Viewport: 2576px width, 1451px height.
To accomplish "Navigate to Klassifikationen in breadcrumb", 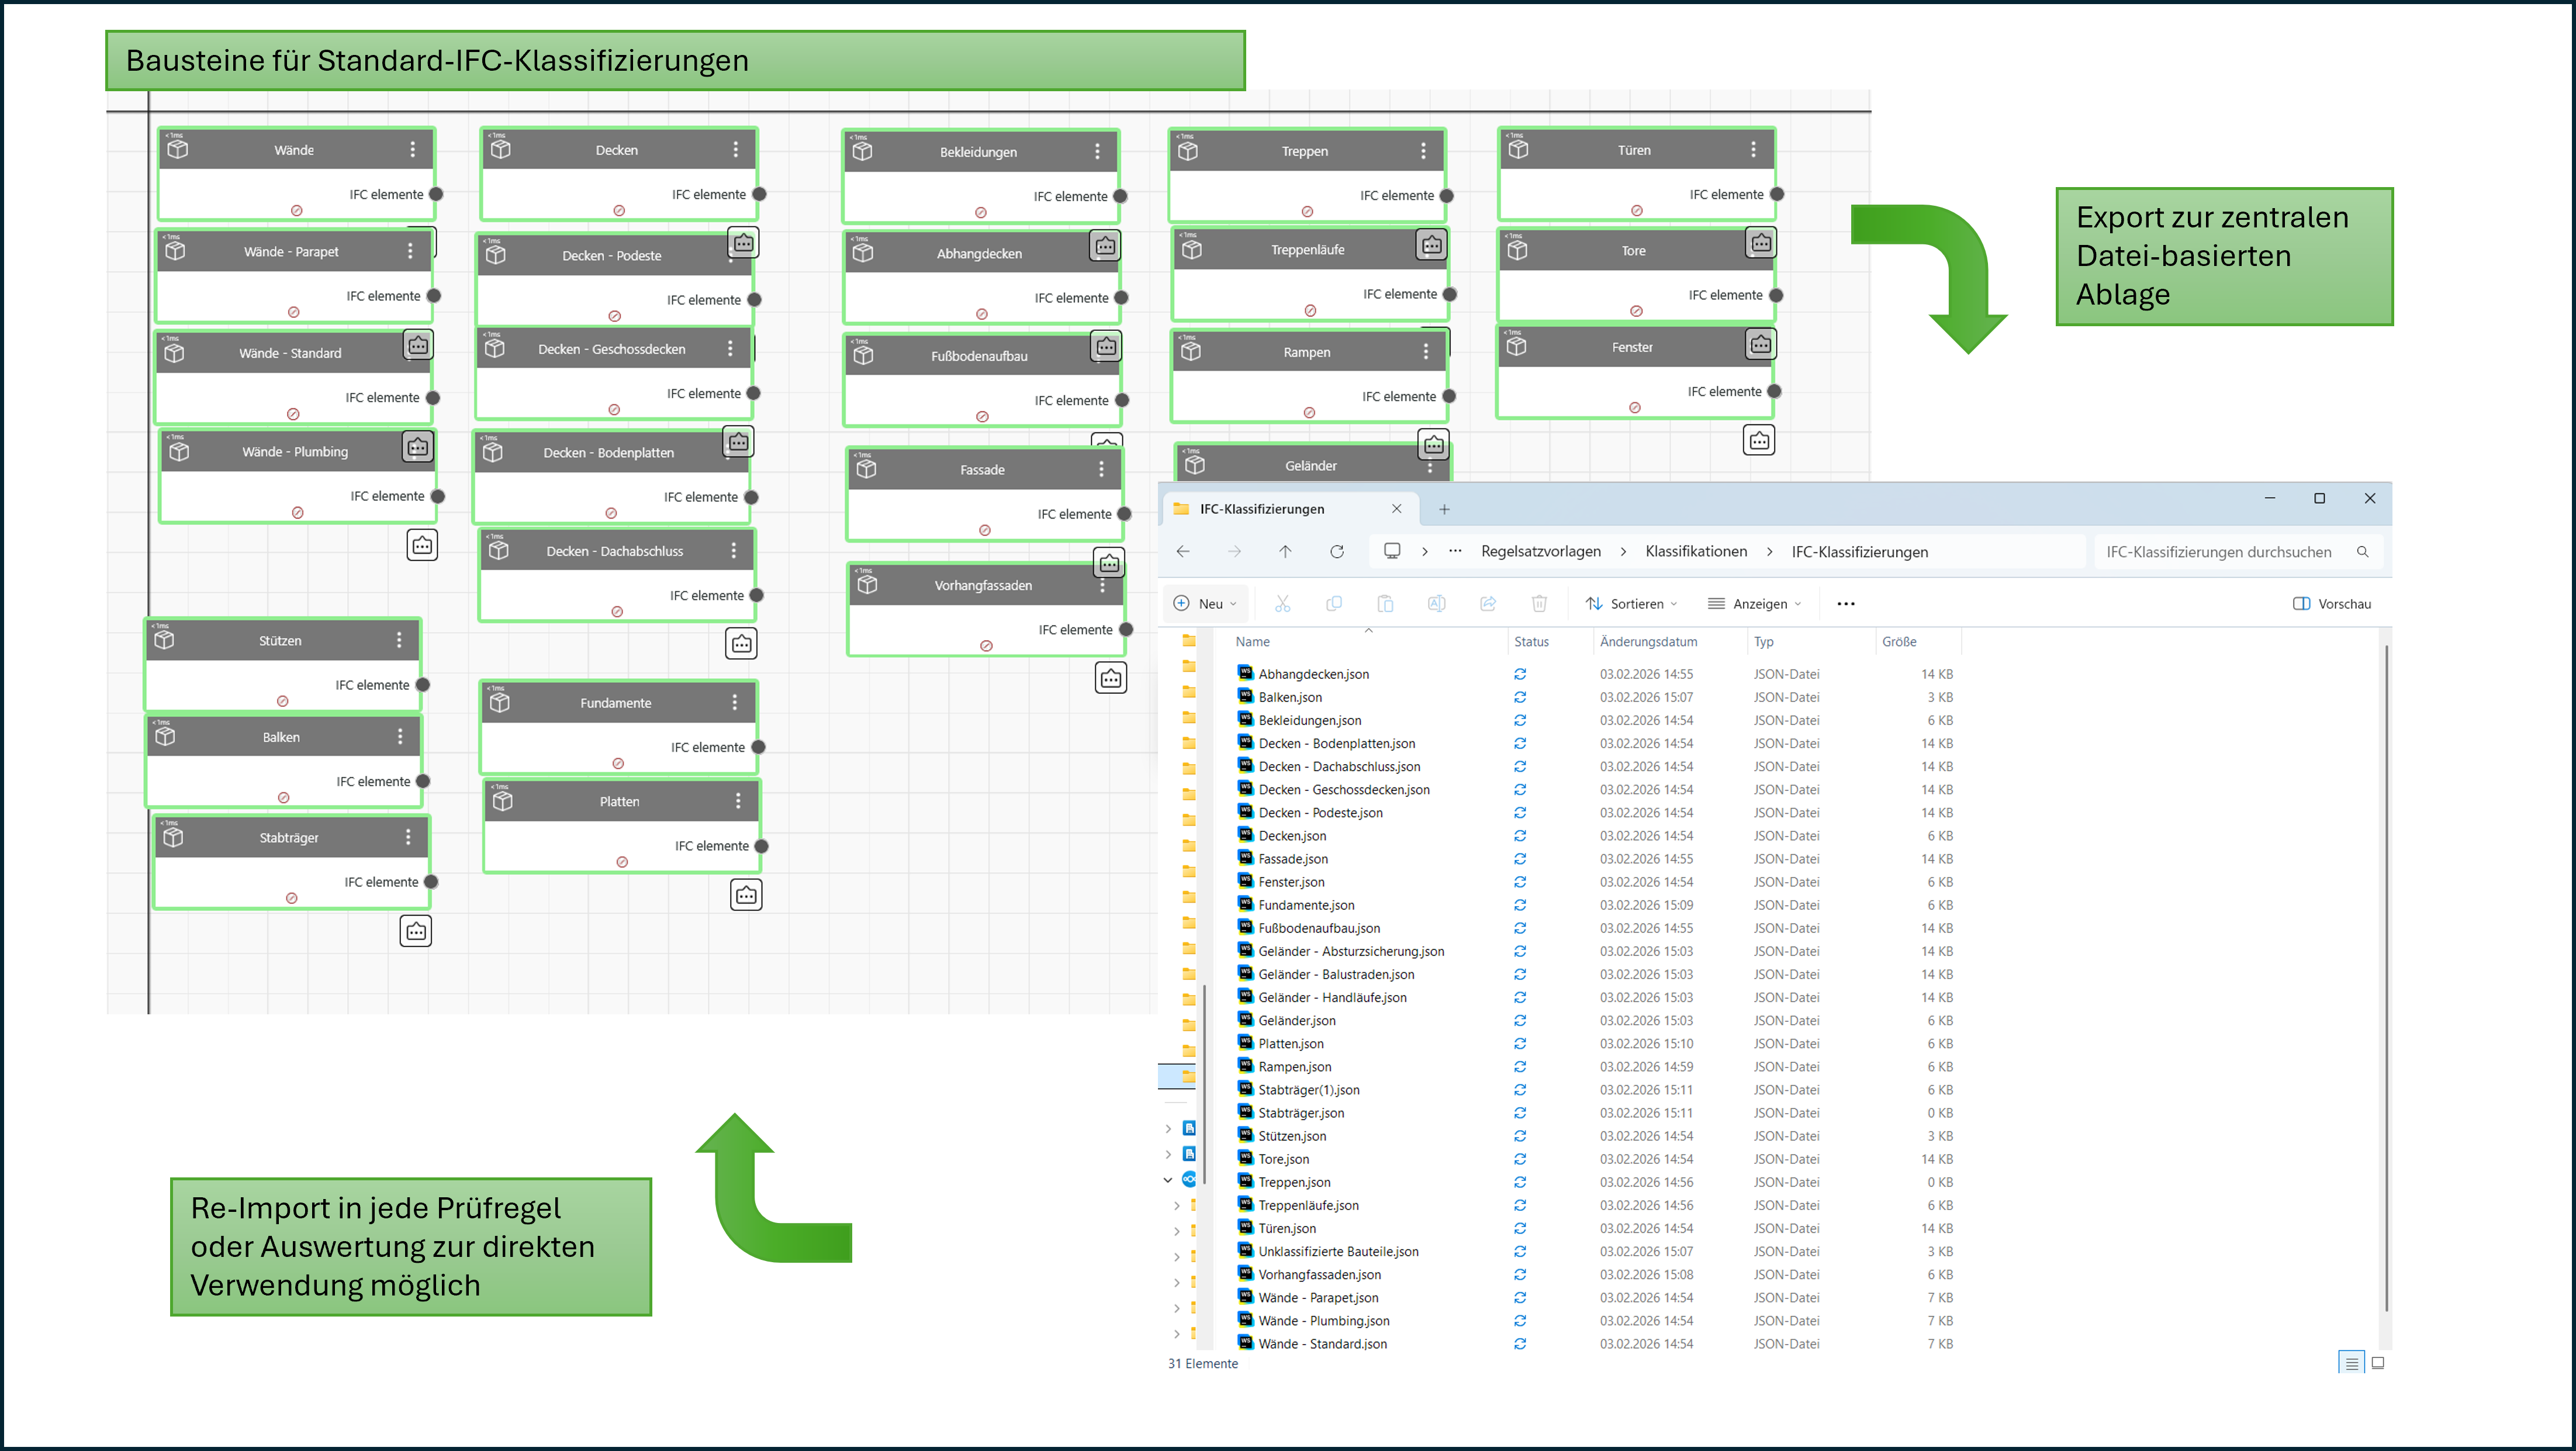I will click(1696, 551).
